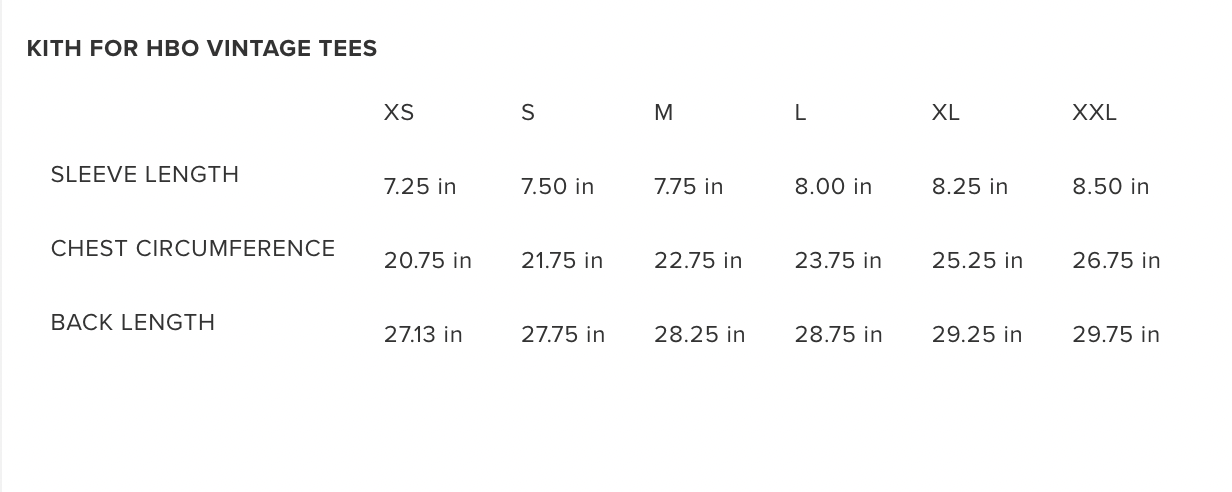This screenshot has height=492, width=1232.
Task: Select the S size column header
Action: (528, 113)
